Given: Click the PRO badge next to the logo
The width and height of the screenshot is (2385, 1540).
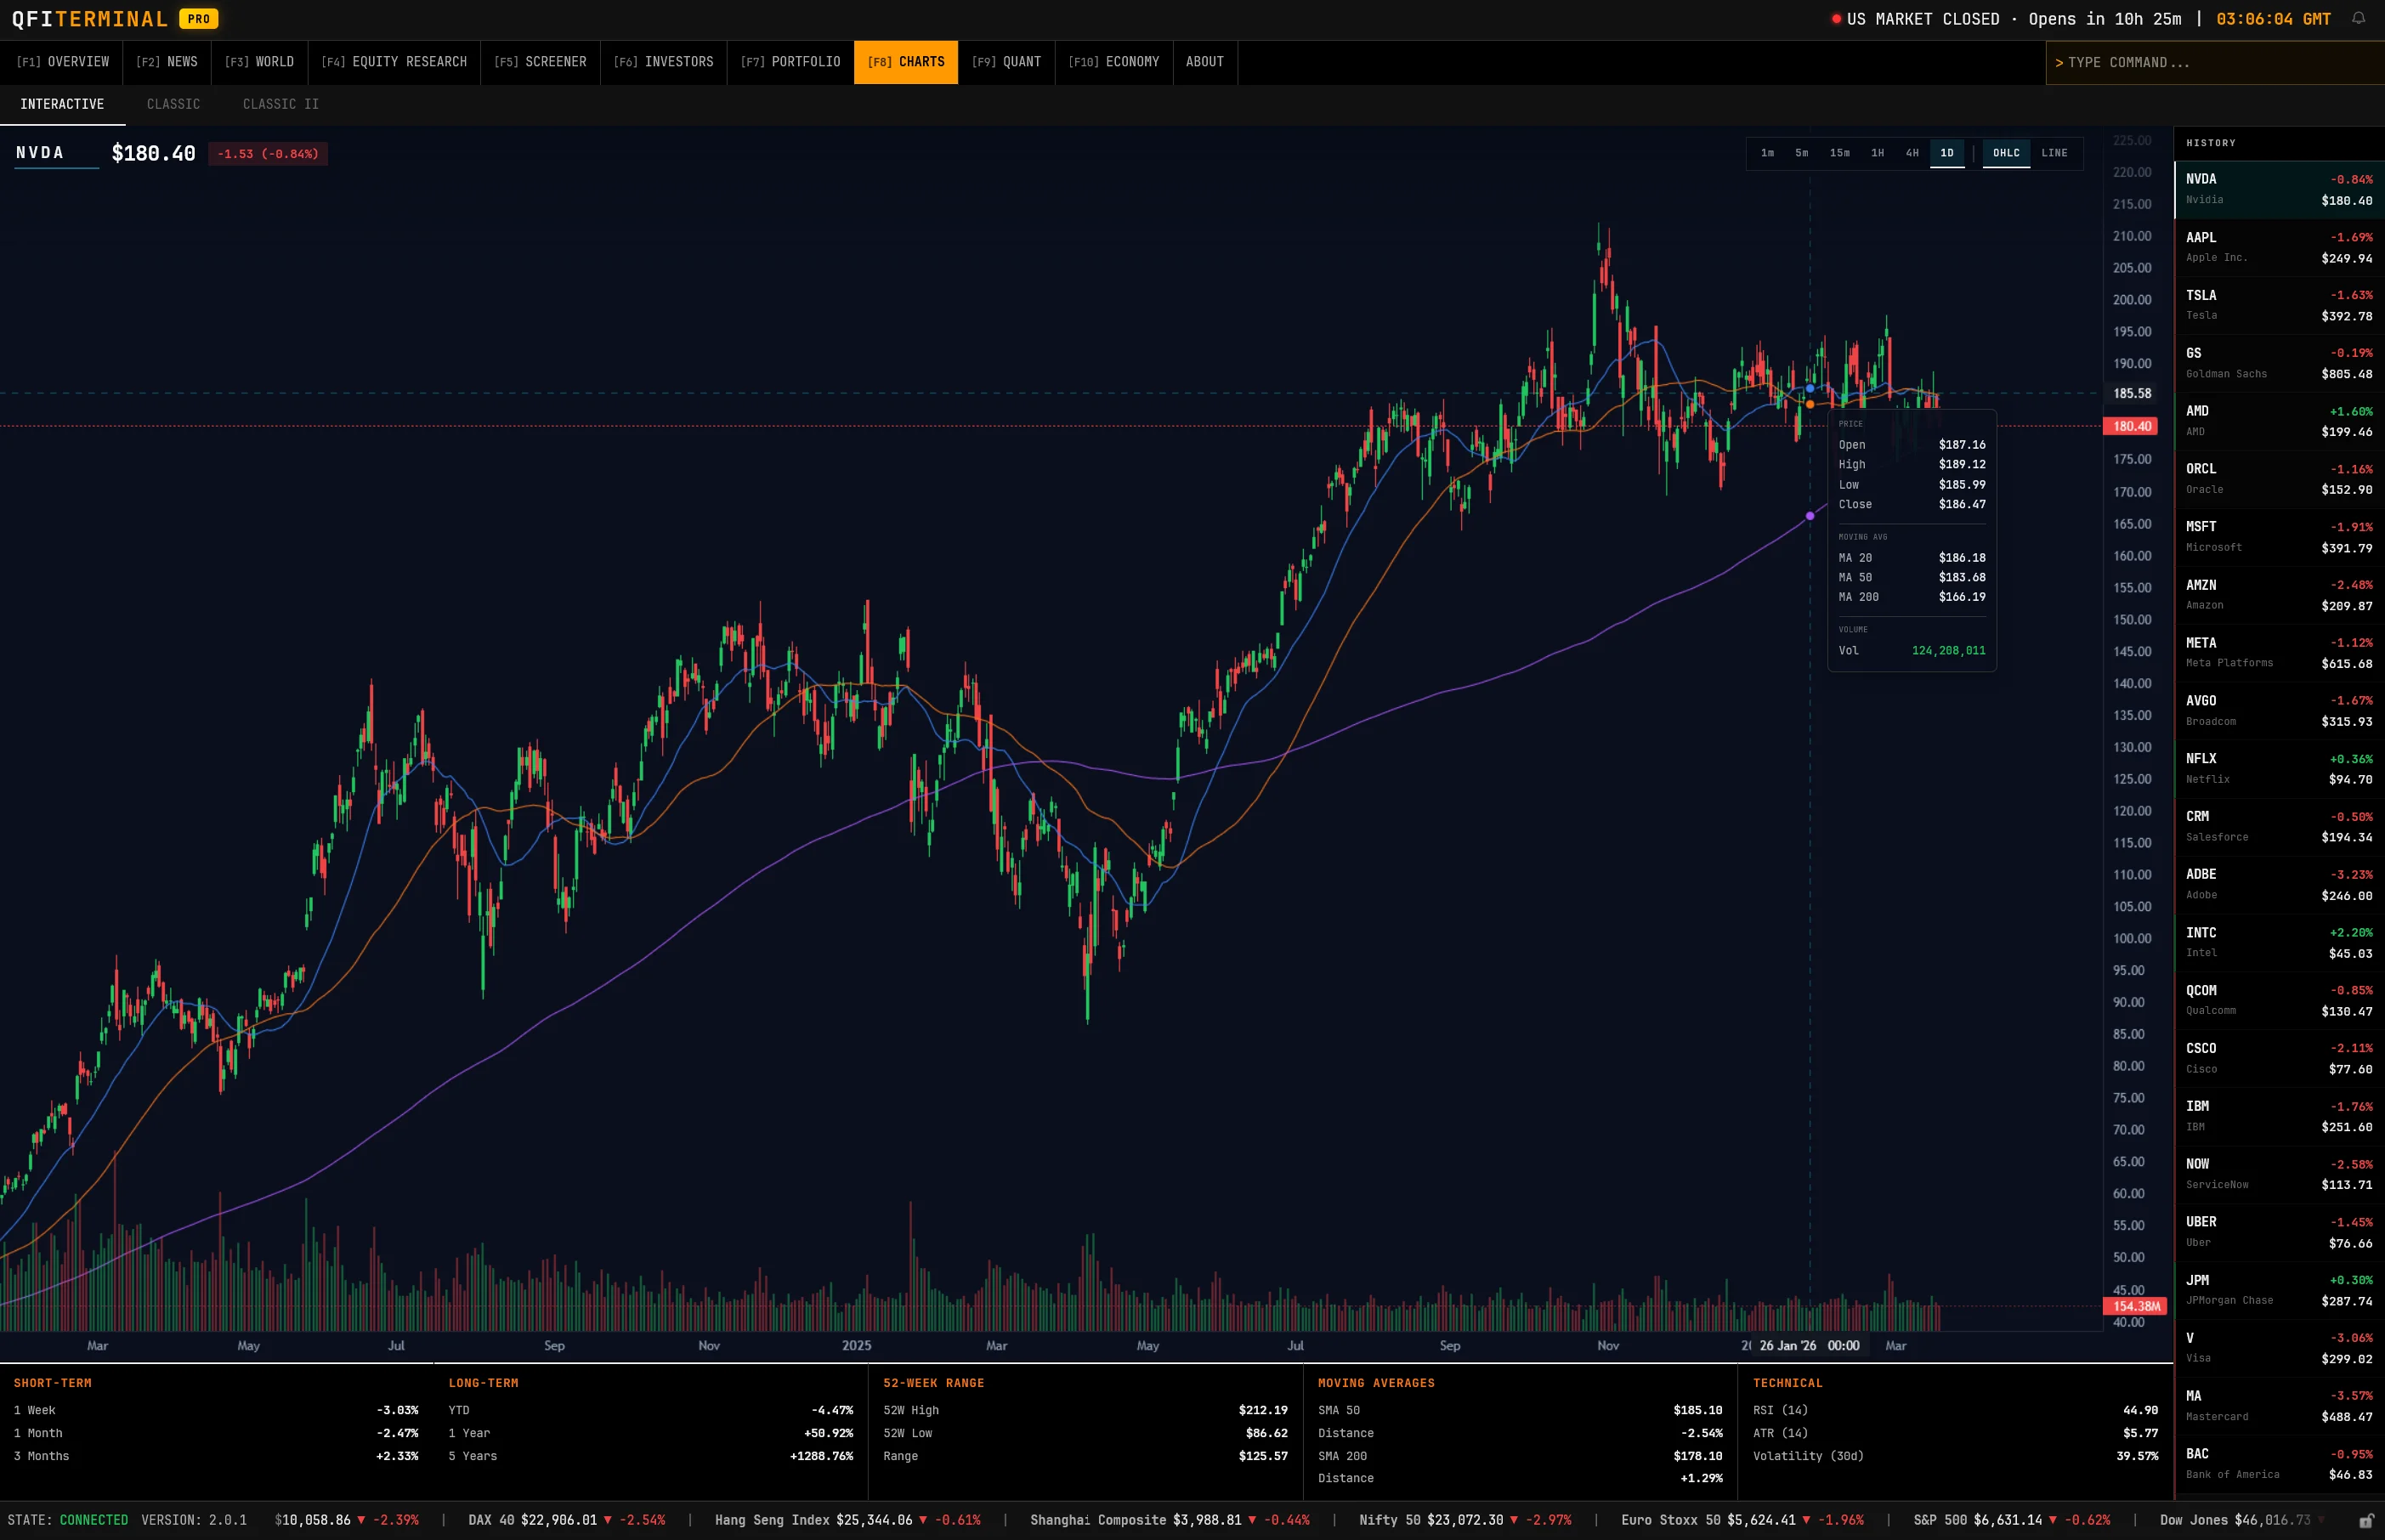Looking at the screenshot, I should click(198, 18).
